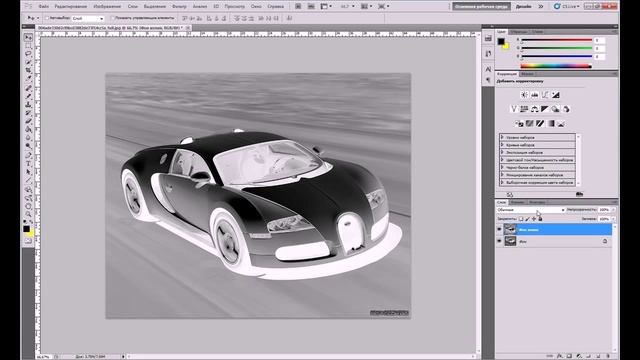The image size is (640, 360).
Task: Select Дизайн workspace
Action: pos(524,7)
